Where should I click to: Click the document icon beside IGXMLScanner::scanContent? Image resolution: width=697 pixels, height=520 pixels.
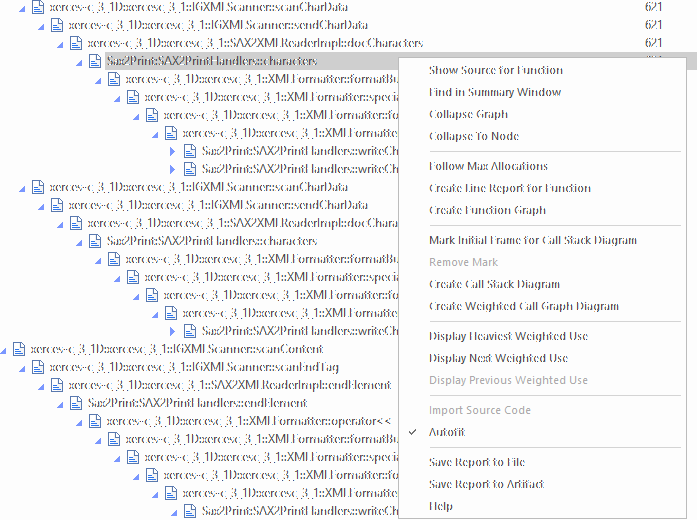pos(19,349)
